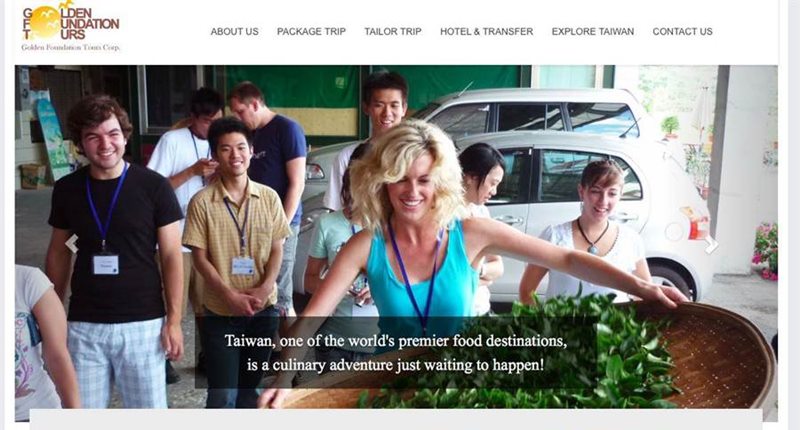Click the culinary adventure banner caption
This screenshot has height=430, width=800.
point(396,352)
